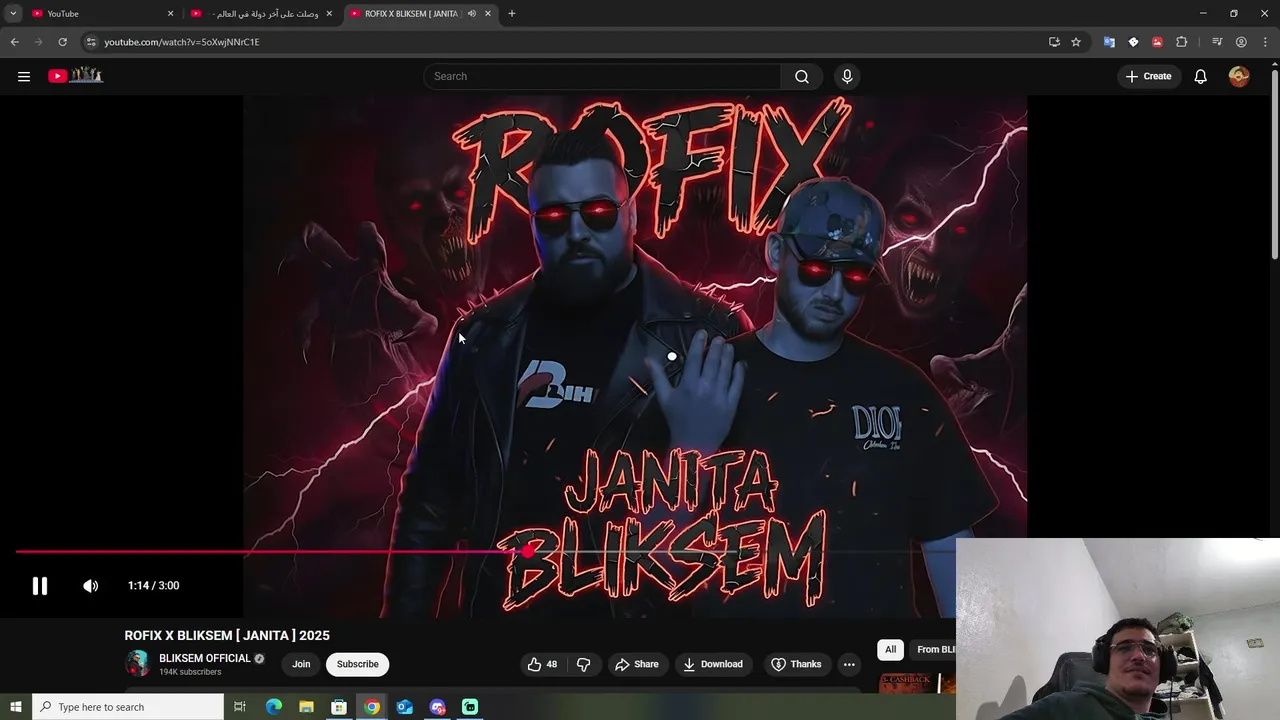Viewport: 1280px width, 720px height.
Task: Open the Google Translate extension
Action: pos(1109,42)
